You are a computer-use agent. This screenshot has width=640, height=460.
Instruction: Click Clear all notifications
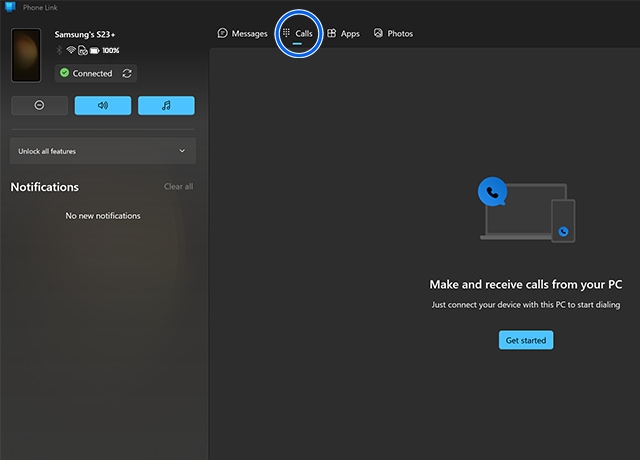pyautogui.click(x=178, y=187)
